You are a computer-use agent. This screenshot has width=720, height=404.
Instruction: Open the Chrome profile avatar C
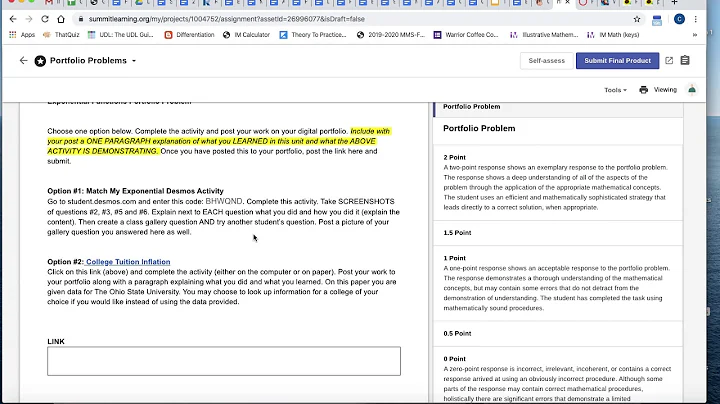point(679,19)
